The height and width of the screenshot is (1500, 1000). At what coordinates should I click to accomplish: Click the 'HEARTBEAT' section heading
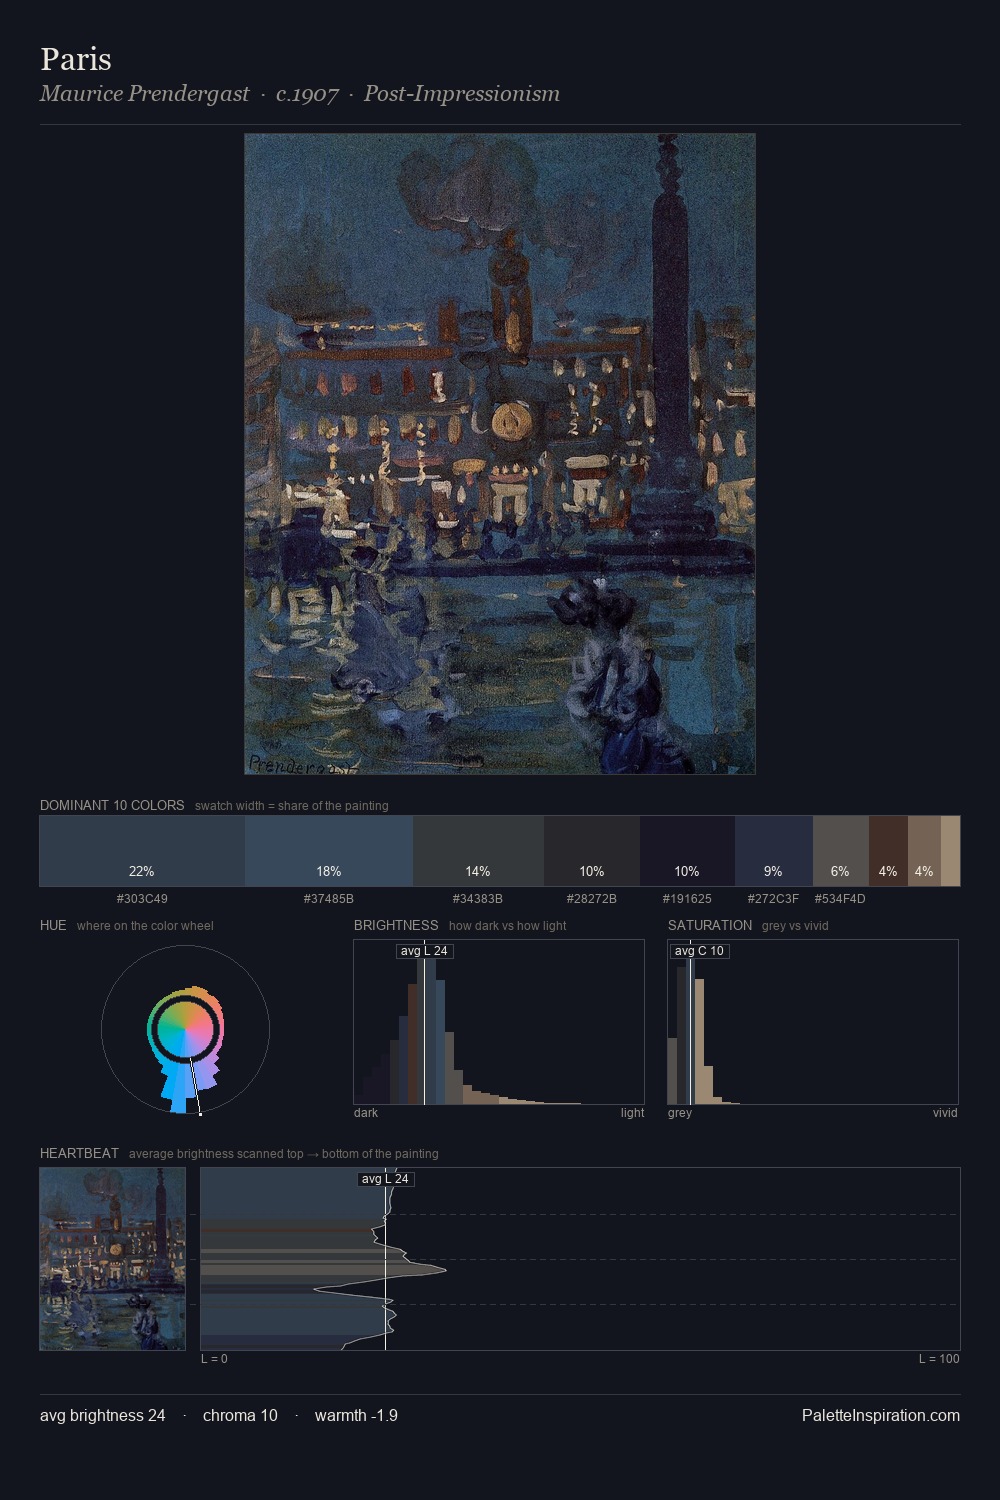[79, 1153]
